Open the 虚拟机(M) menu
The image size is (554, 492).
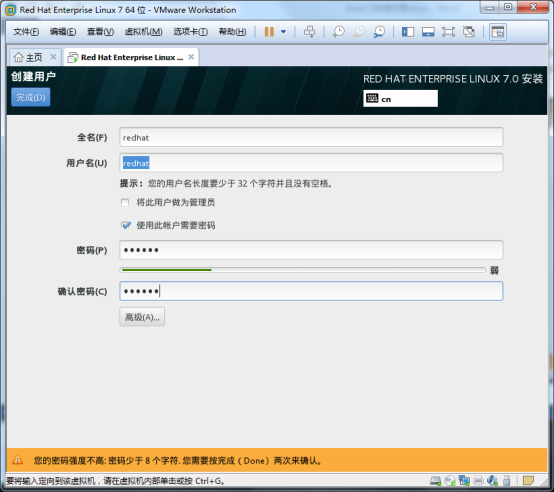(x=143, y=32)
